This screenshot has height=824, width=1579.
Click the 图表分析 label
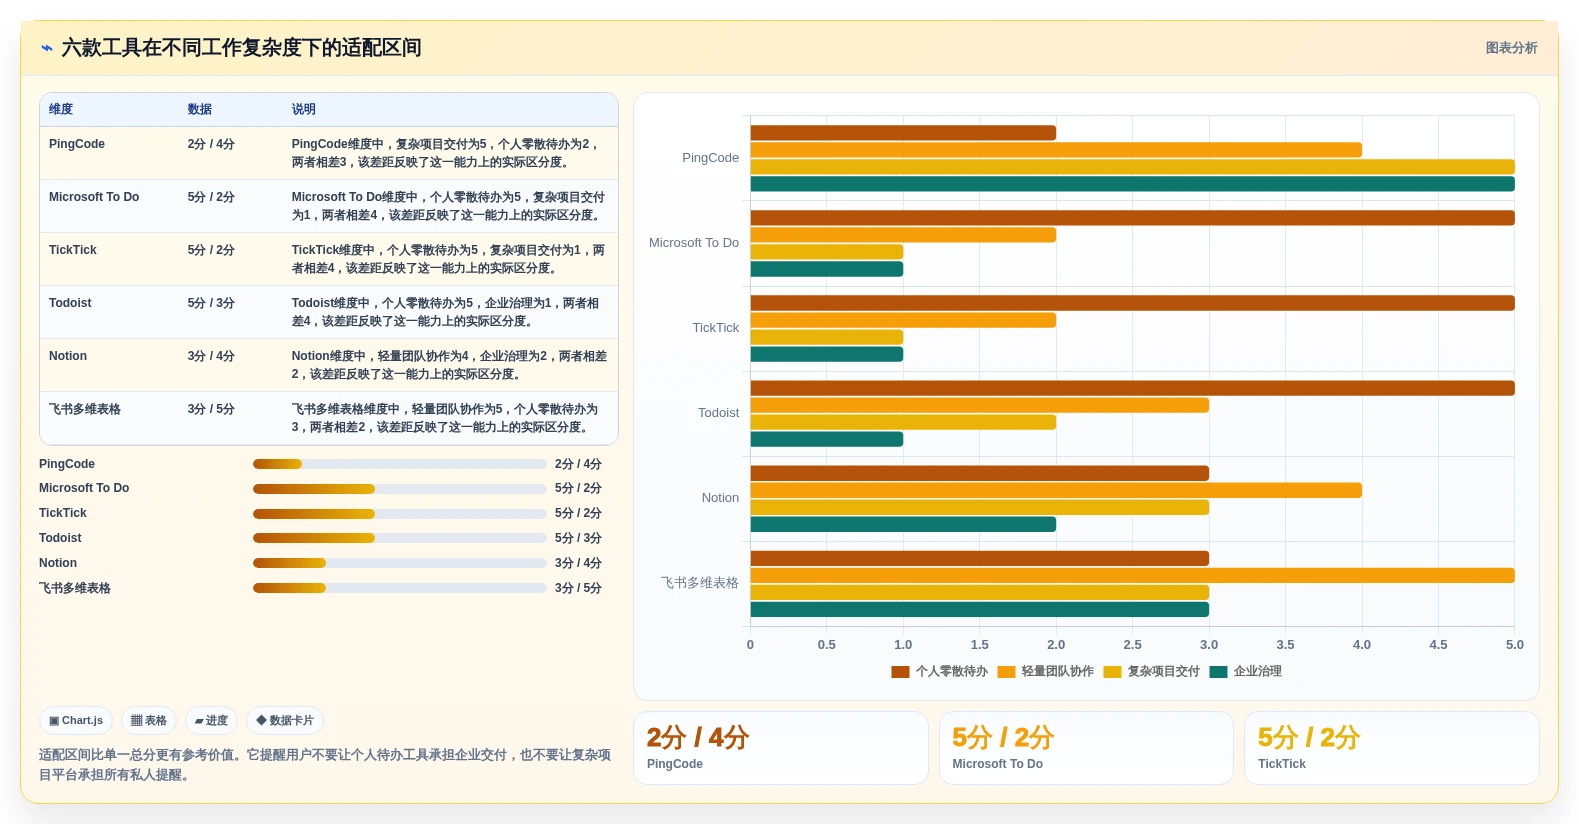1511,48
